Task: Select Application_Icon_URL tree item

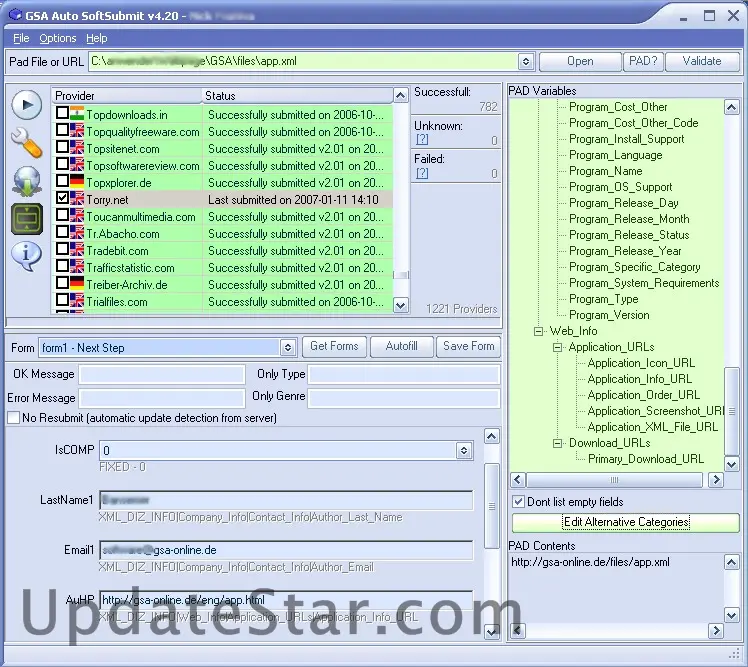Action: click(641, 363)
